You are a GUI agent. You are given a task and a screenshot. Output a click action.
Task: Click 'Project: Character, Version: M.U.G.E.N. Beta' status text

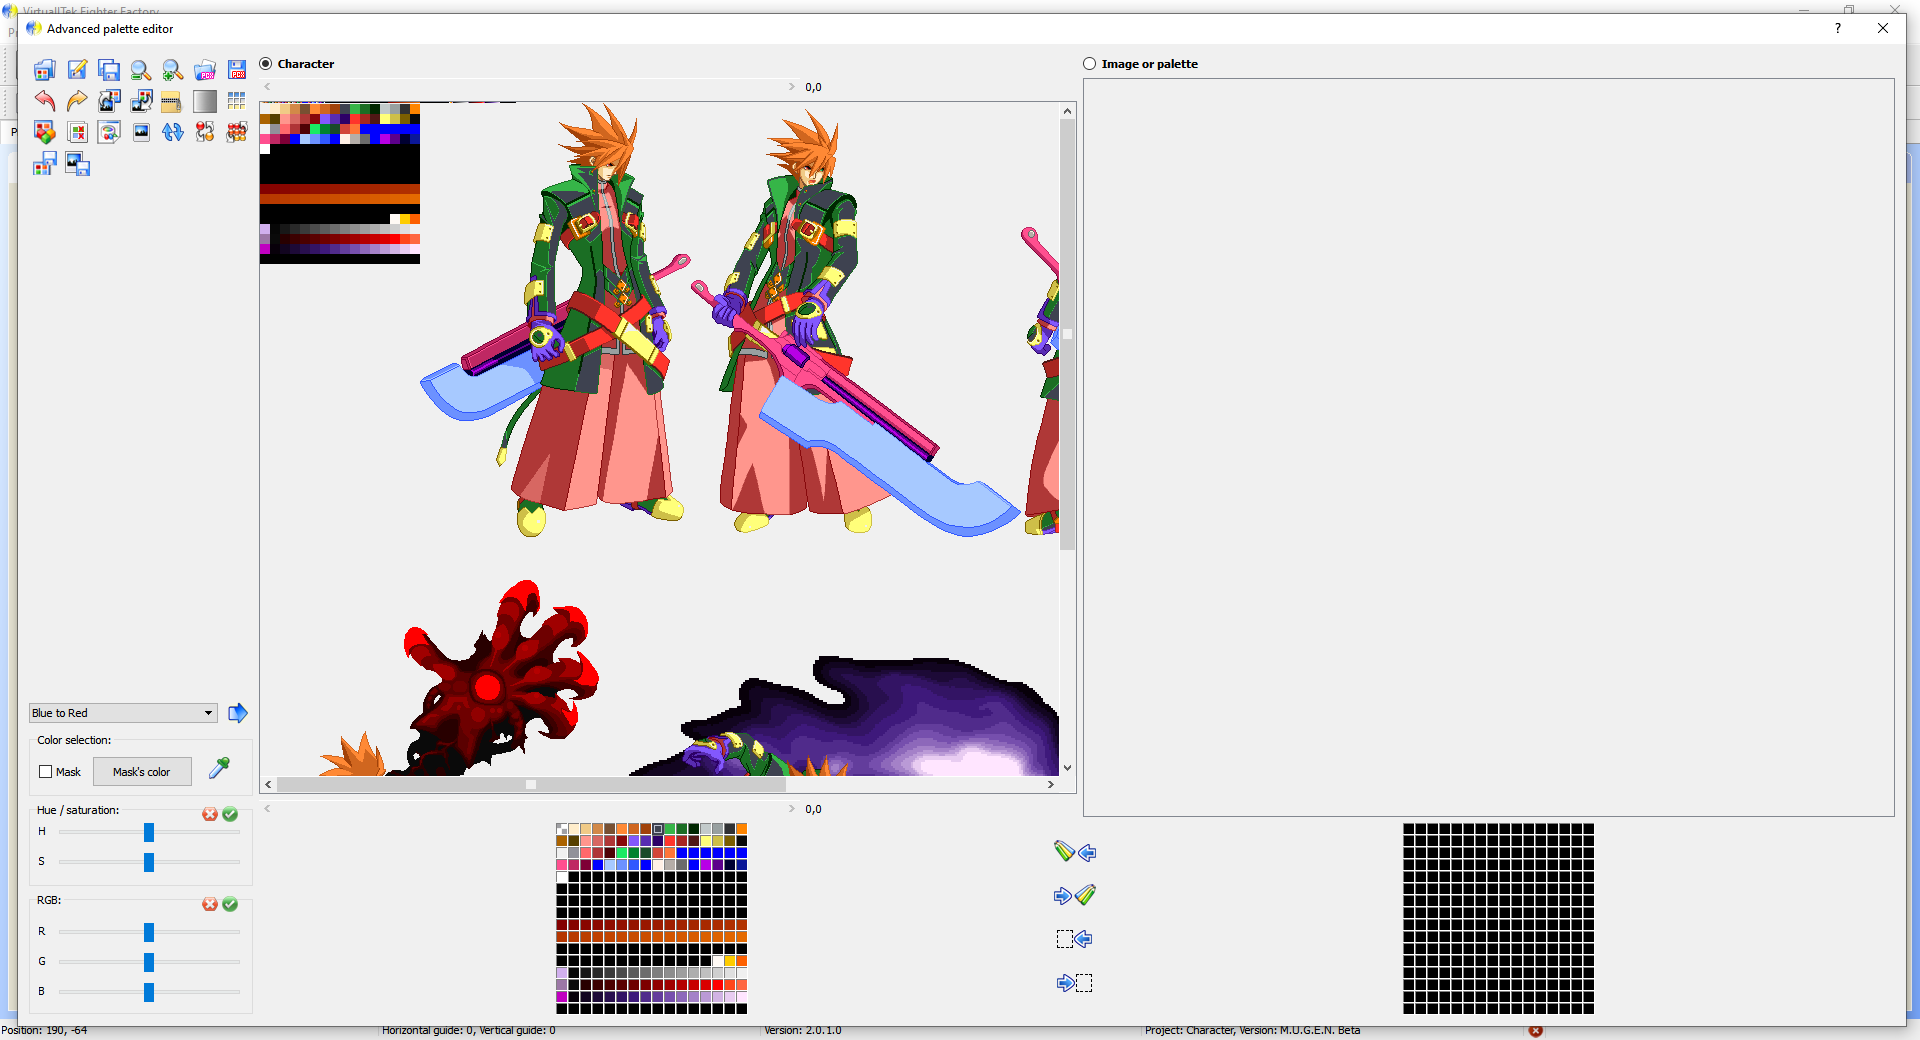coord(1252,1031)
